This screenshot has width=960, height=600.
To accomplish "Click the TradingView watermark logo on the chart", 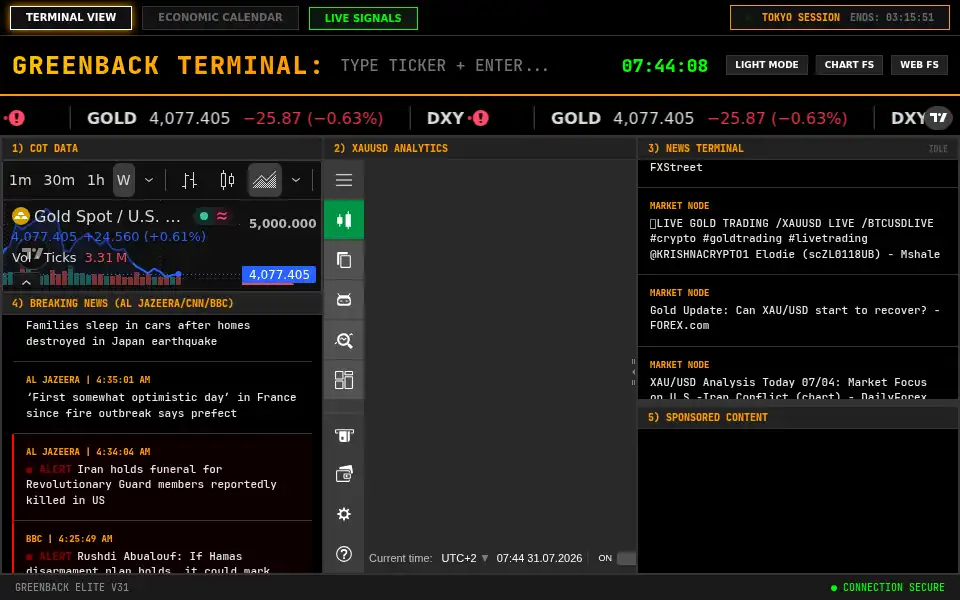I will click(x=32, y=253).
